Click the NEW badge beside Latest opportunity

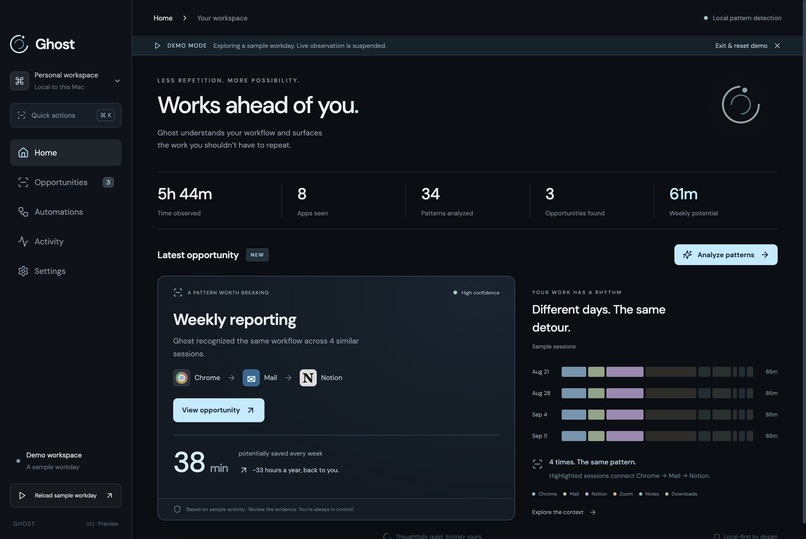tap(257, 255)
